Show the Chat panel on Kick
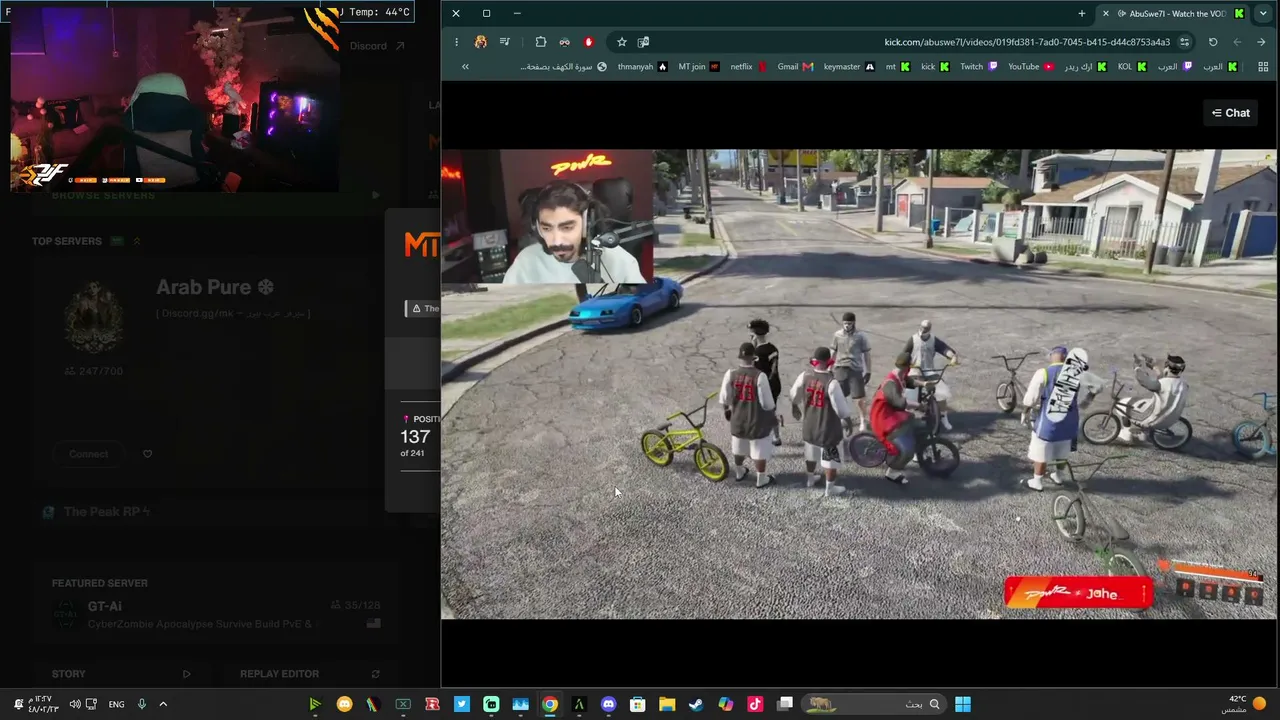Image resolution: width=1280 pixels, height=720 pixels. coord(1230,113)
